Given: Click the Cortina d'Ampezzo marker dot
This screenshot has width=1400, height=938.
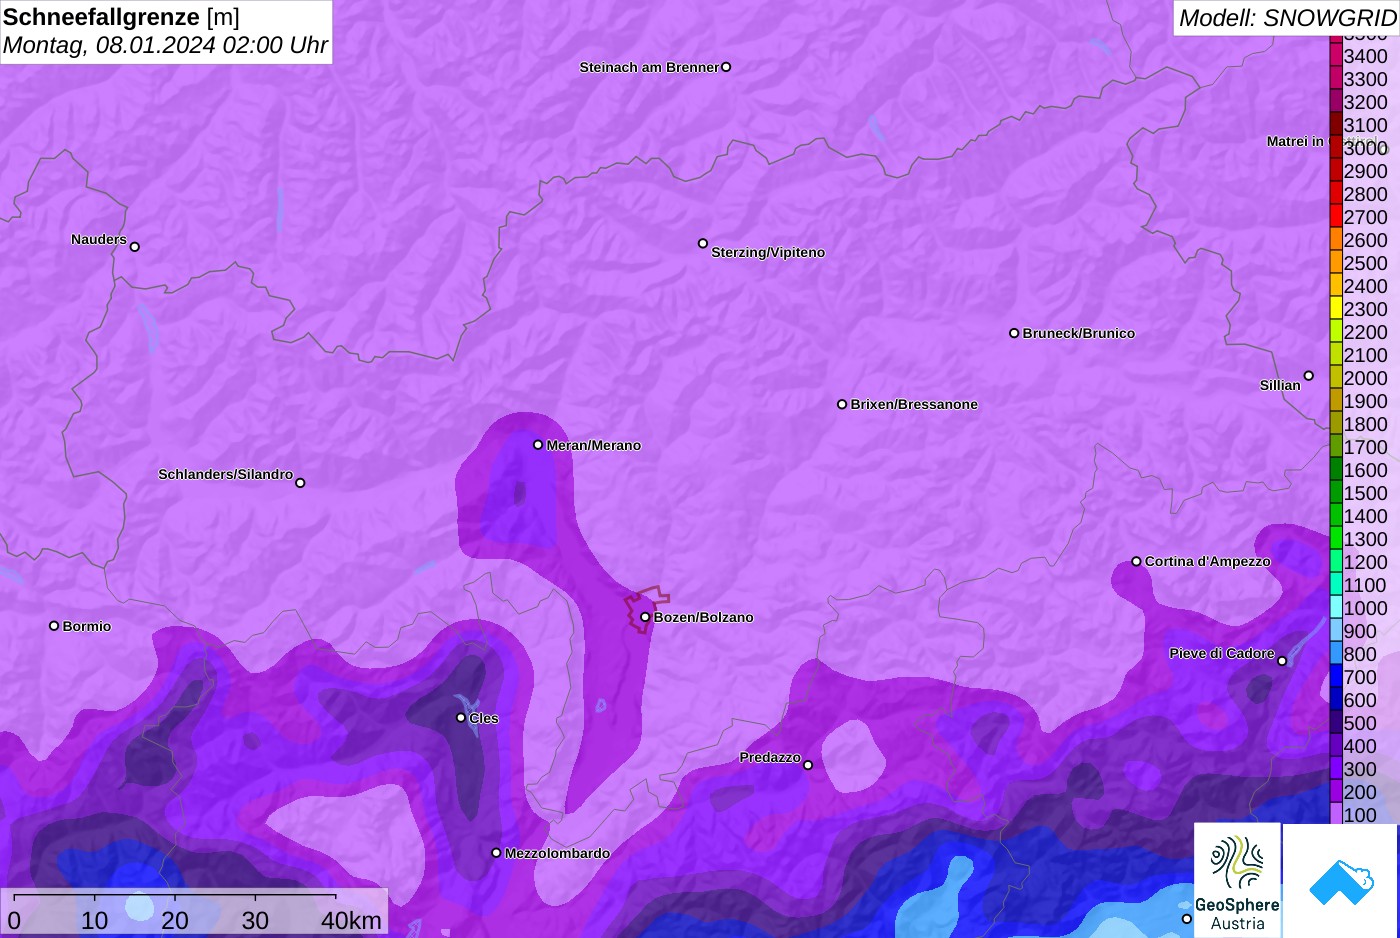Looking at the screenshot, I should 1136,561.
